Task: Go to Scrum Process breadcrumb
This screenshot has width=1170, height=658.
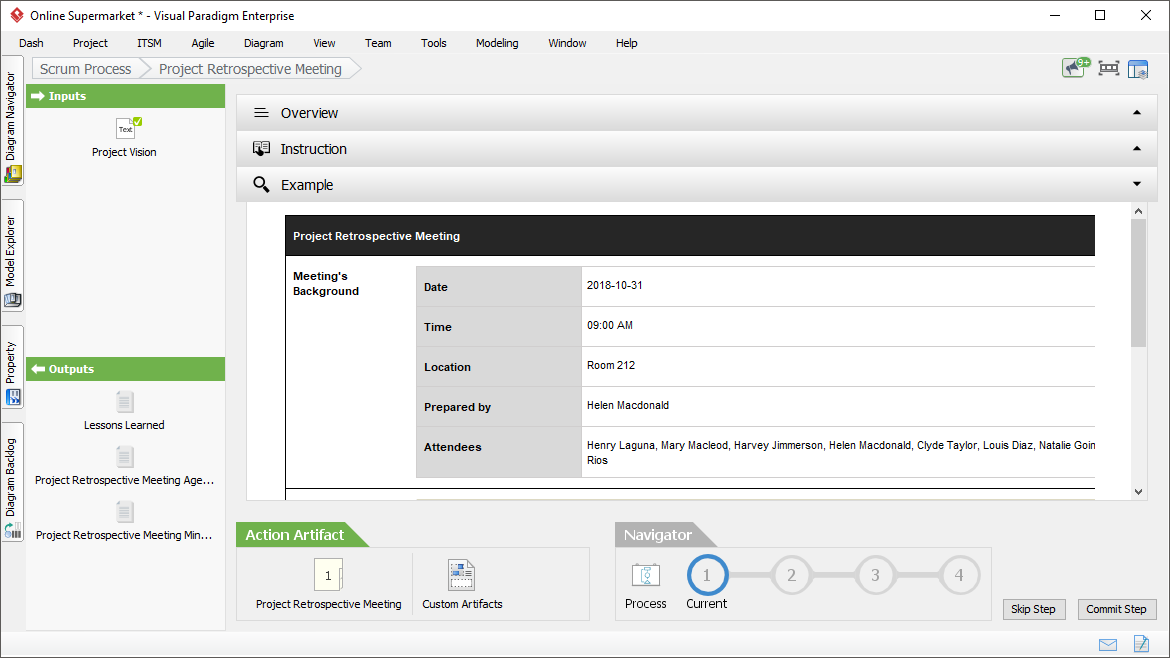Action: 86,69
